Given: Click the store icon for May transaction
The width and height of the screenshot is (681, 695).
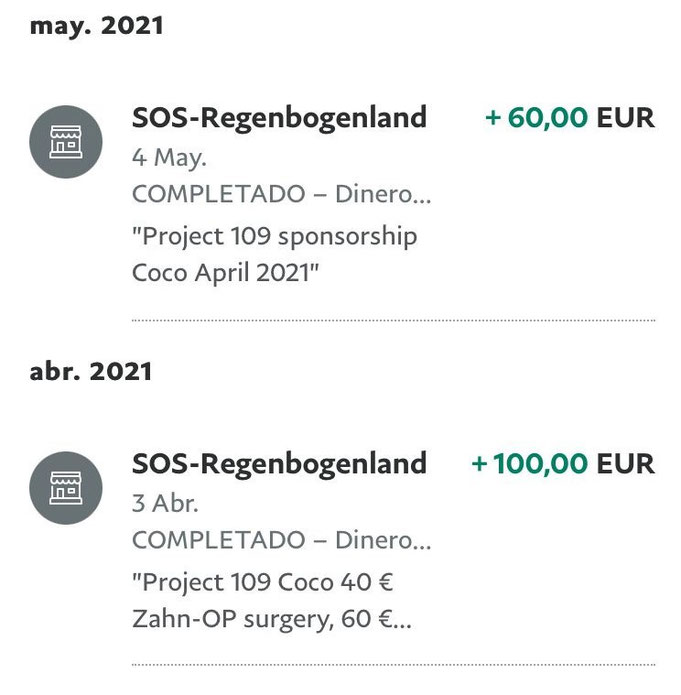Looking at the screenshot, I should [x=66, y=142].
